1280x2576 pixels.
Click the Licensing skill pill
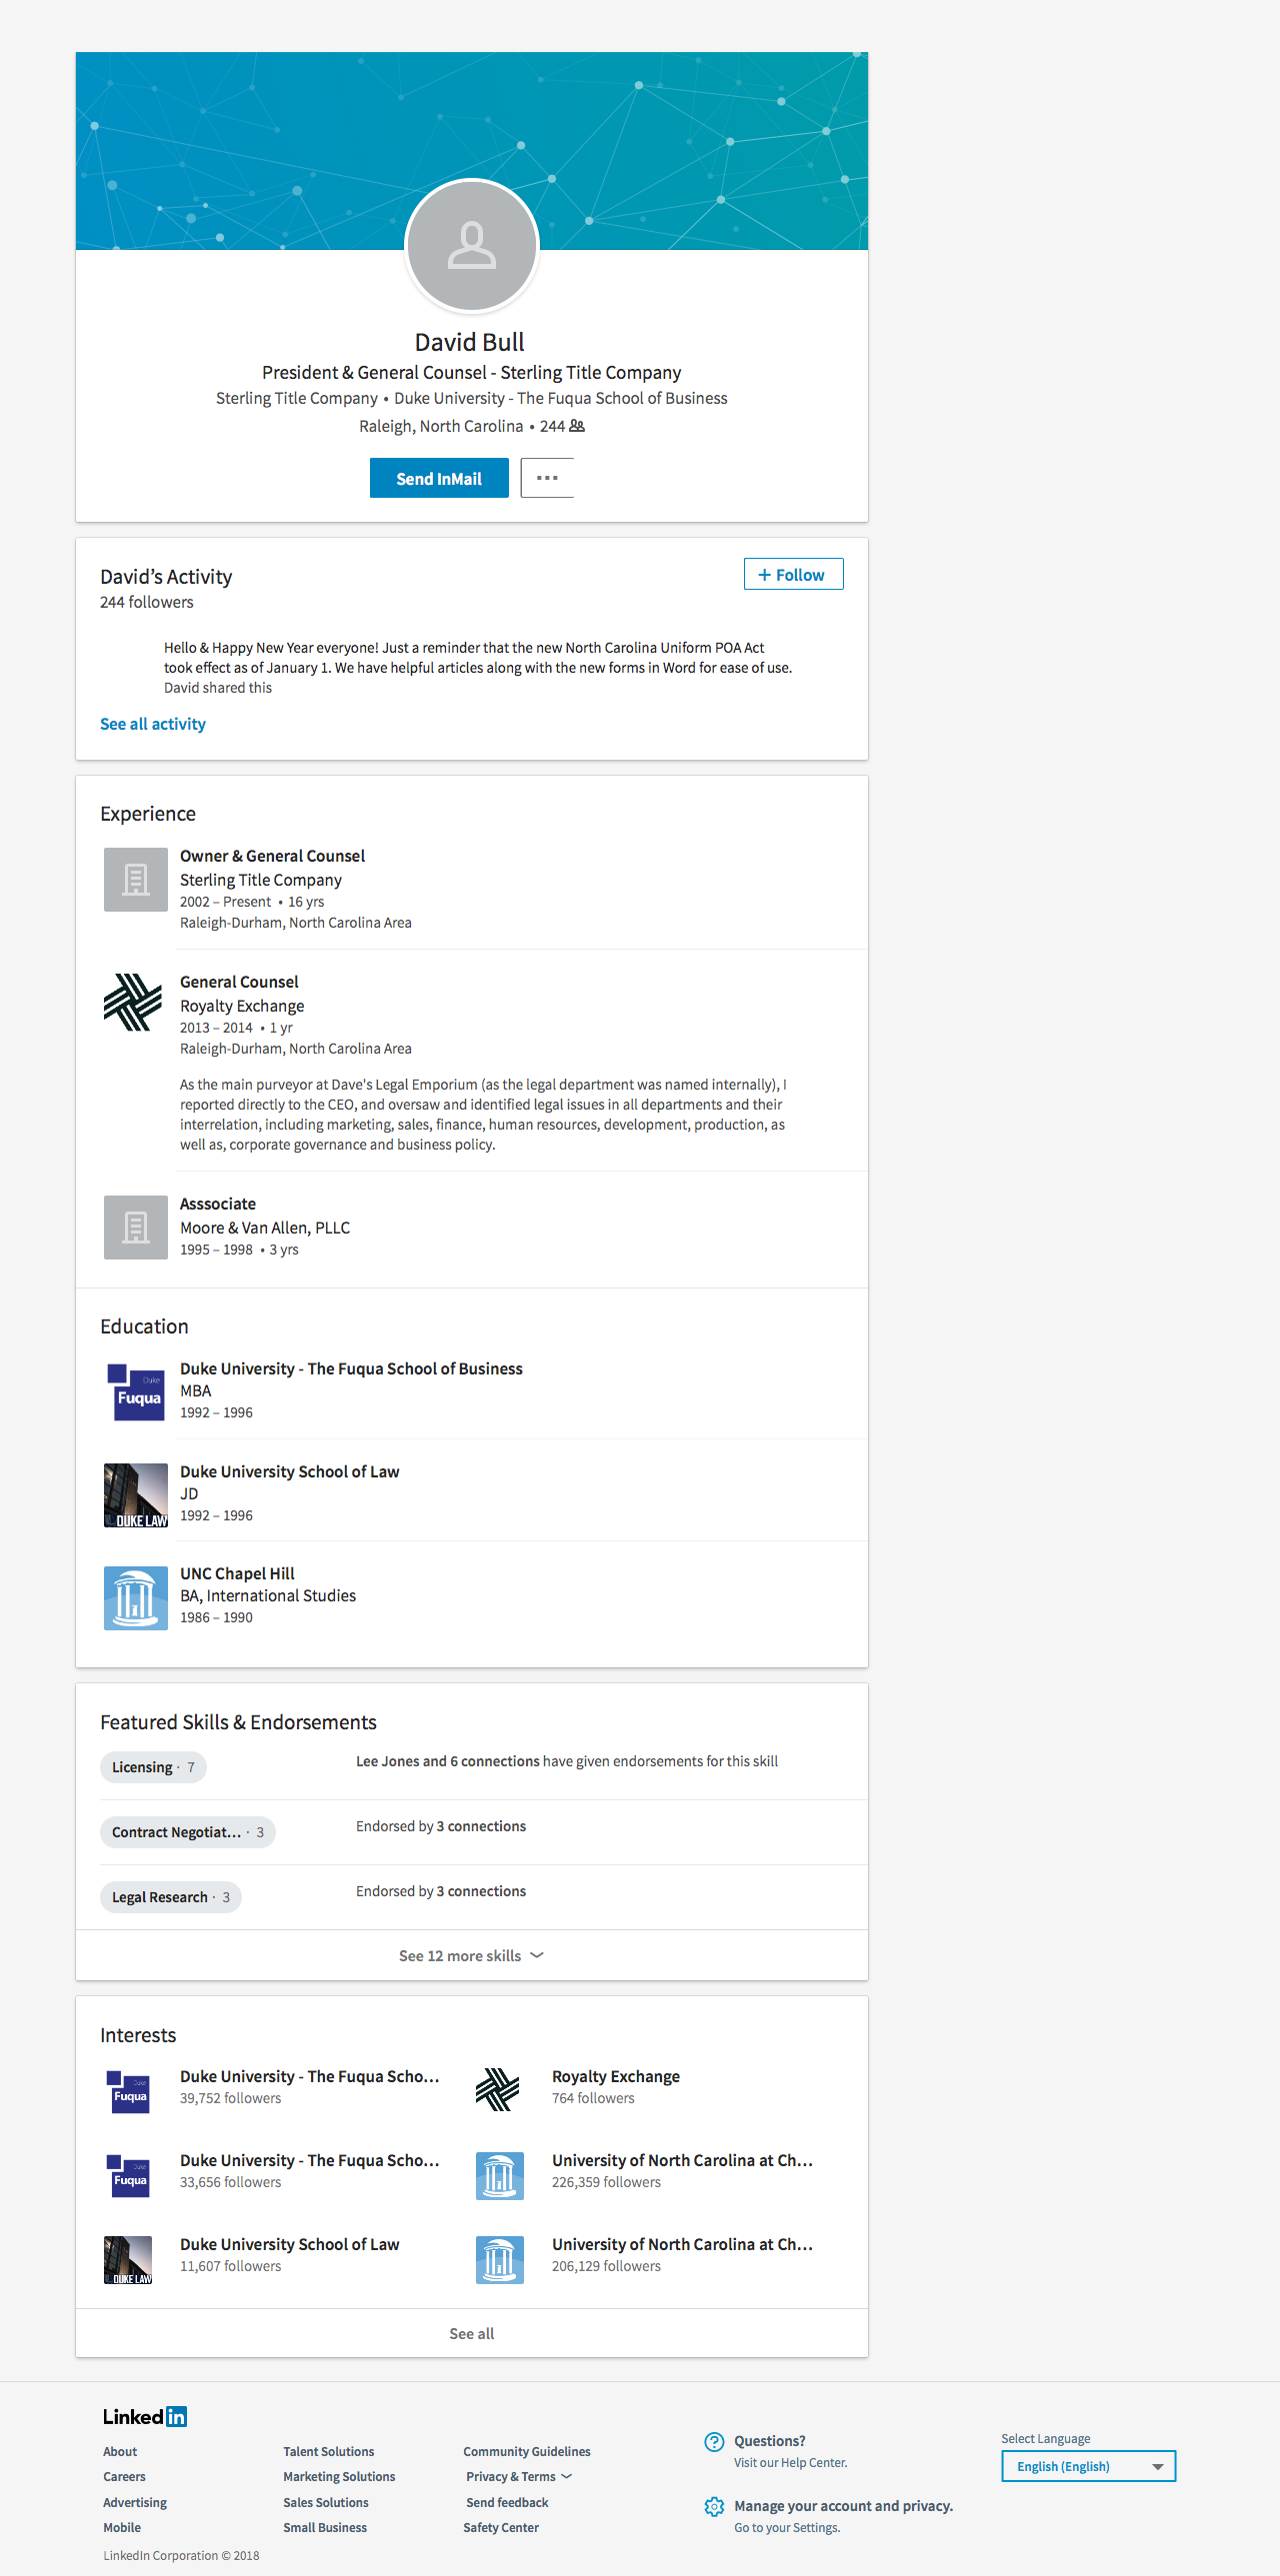(x=153, y=1767)
